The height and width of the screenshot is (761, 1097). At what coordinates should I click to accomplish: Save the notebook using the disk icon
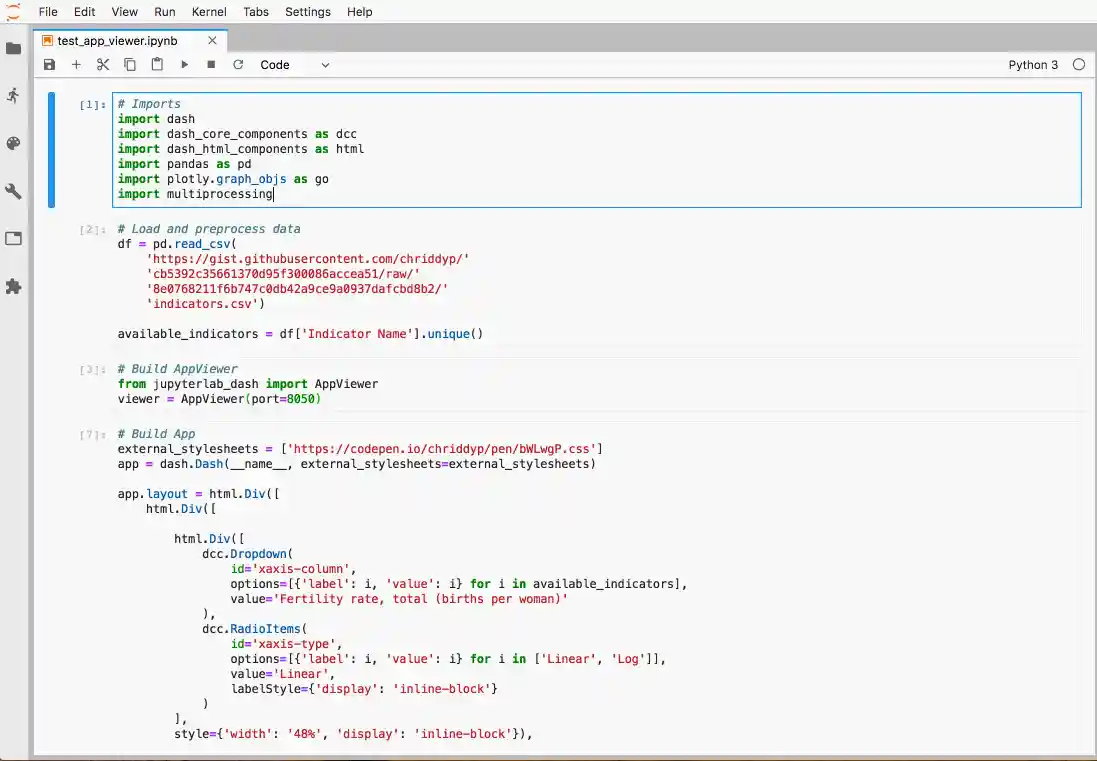[x=49, y=64]
